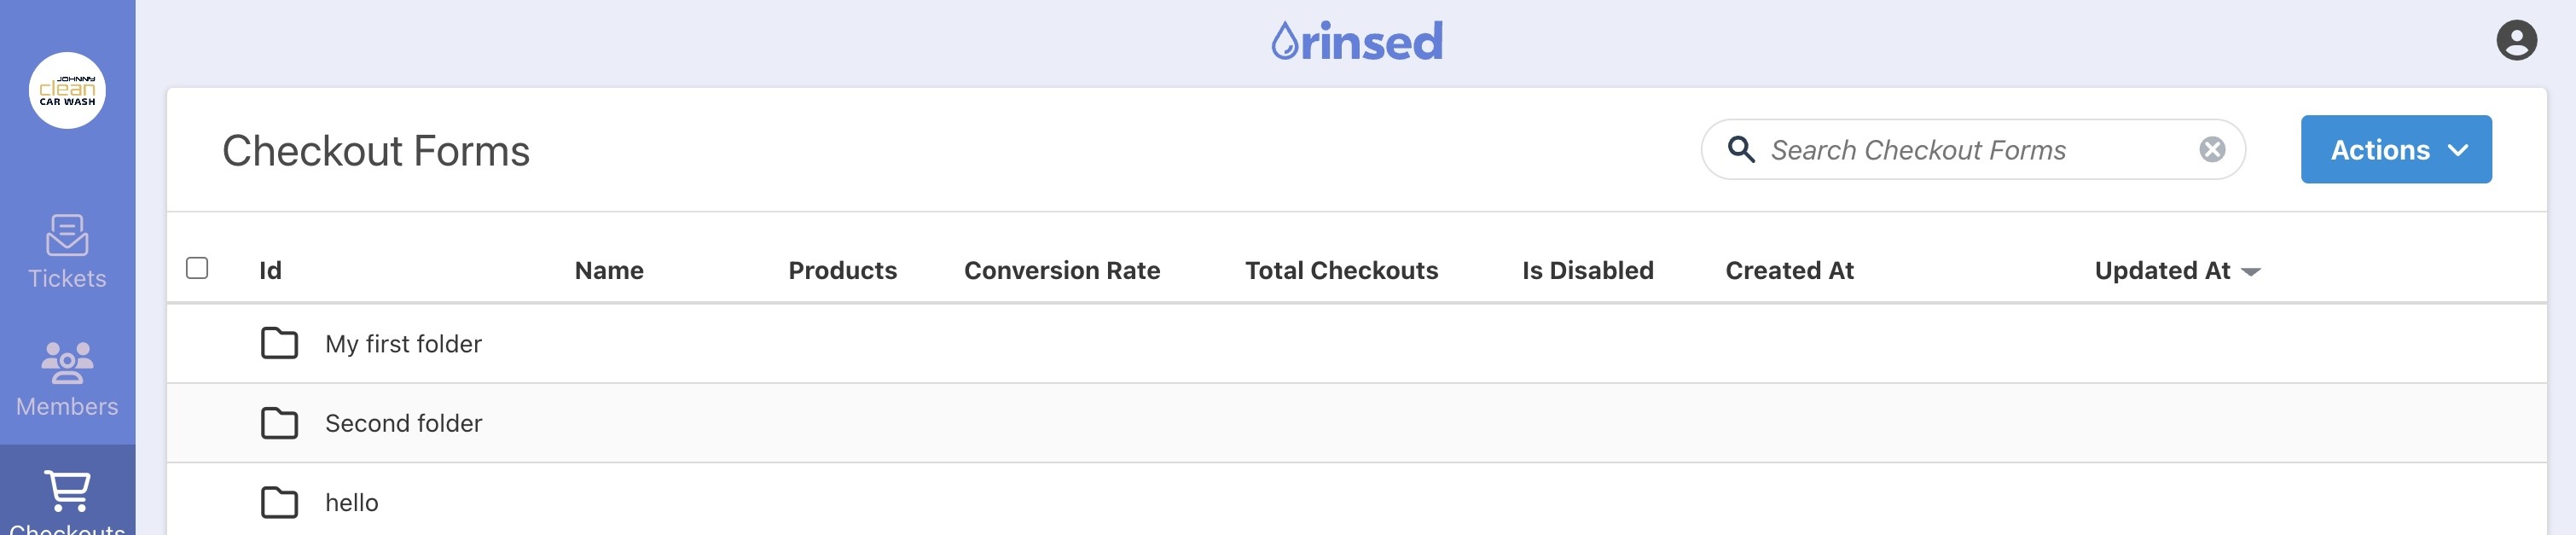
Task: Sort the table by Created At
Action: [1788, 271]
